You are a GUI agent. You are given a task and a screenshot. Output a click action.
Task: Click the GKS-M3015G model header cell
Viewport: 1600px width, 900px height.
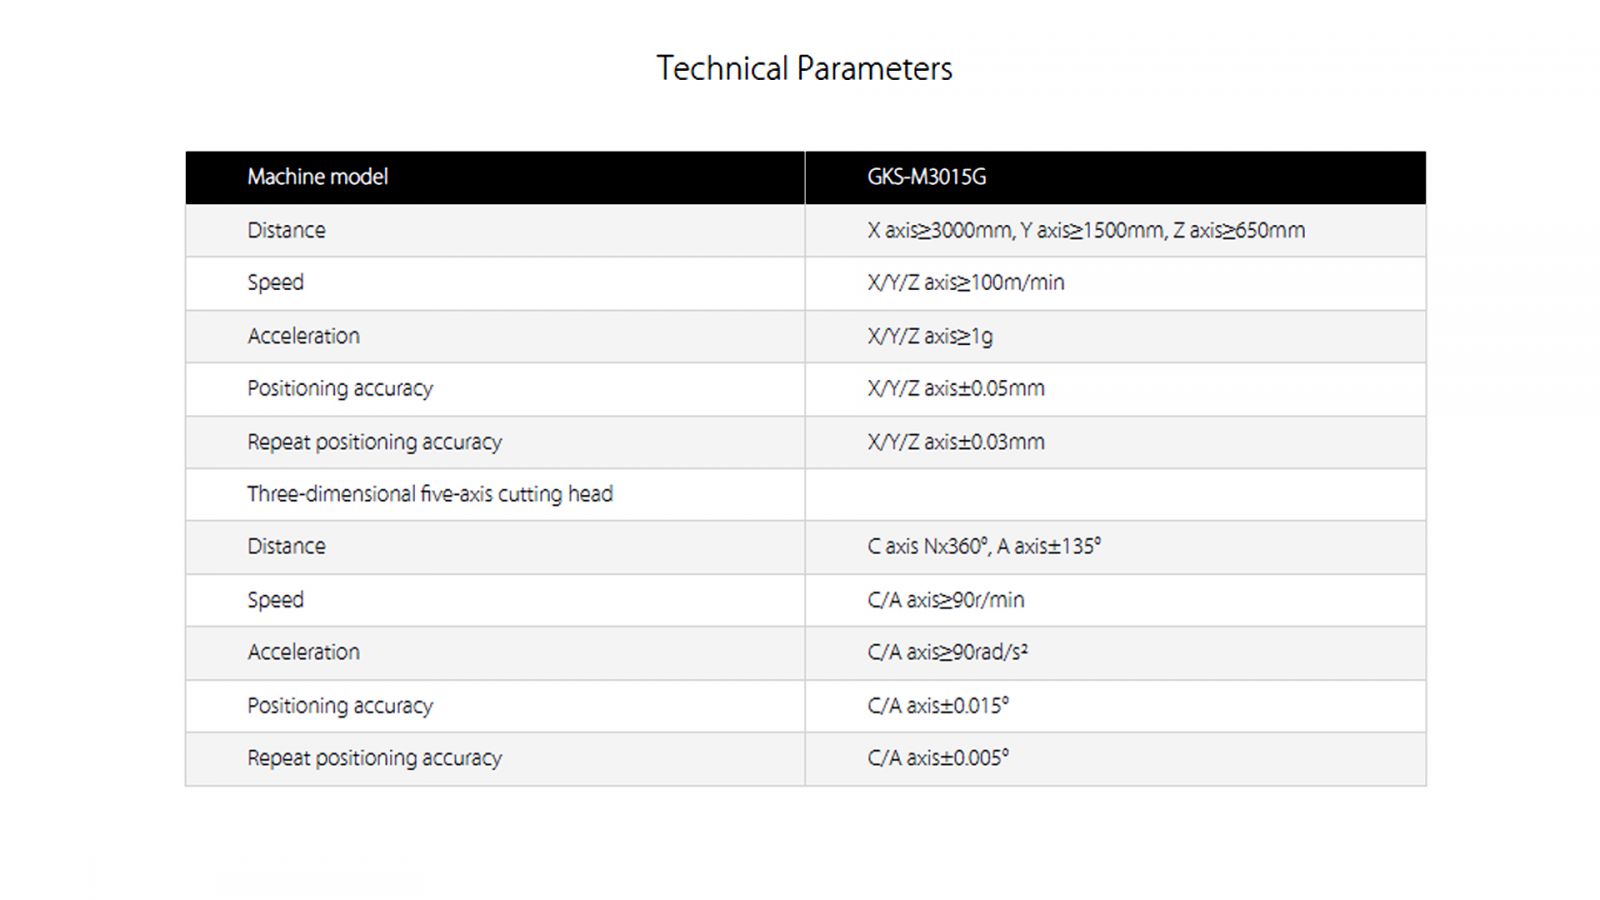(1115, 177)
